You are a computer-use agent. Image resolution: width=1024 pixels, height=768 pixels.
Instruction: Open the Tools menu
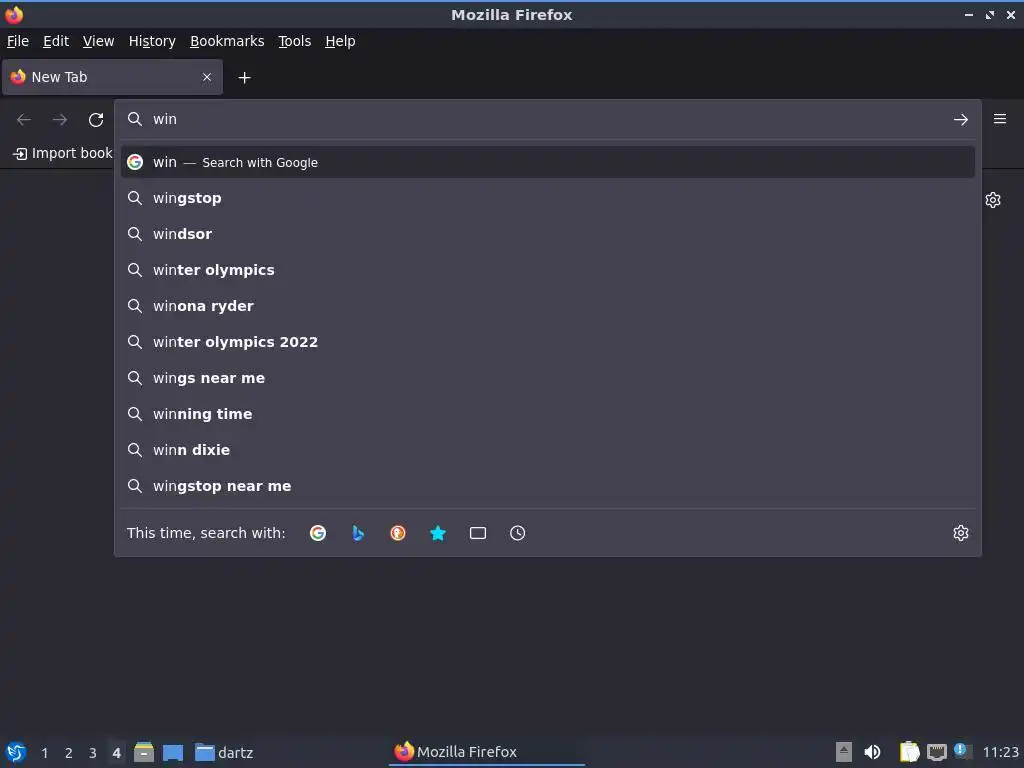295,41
